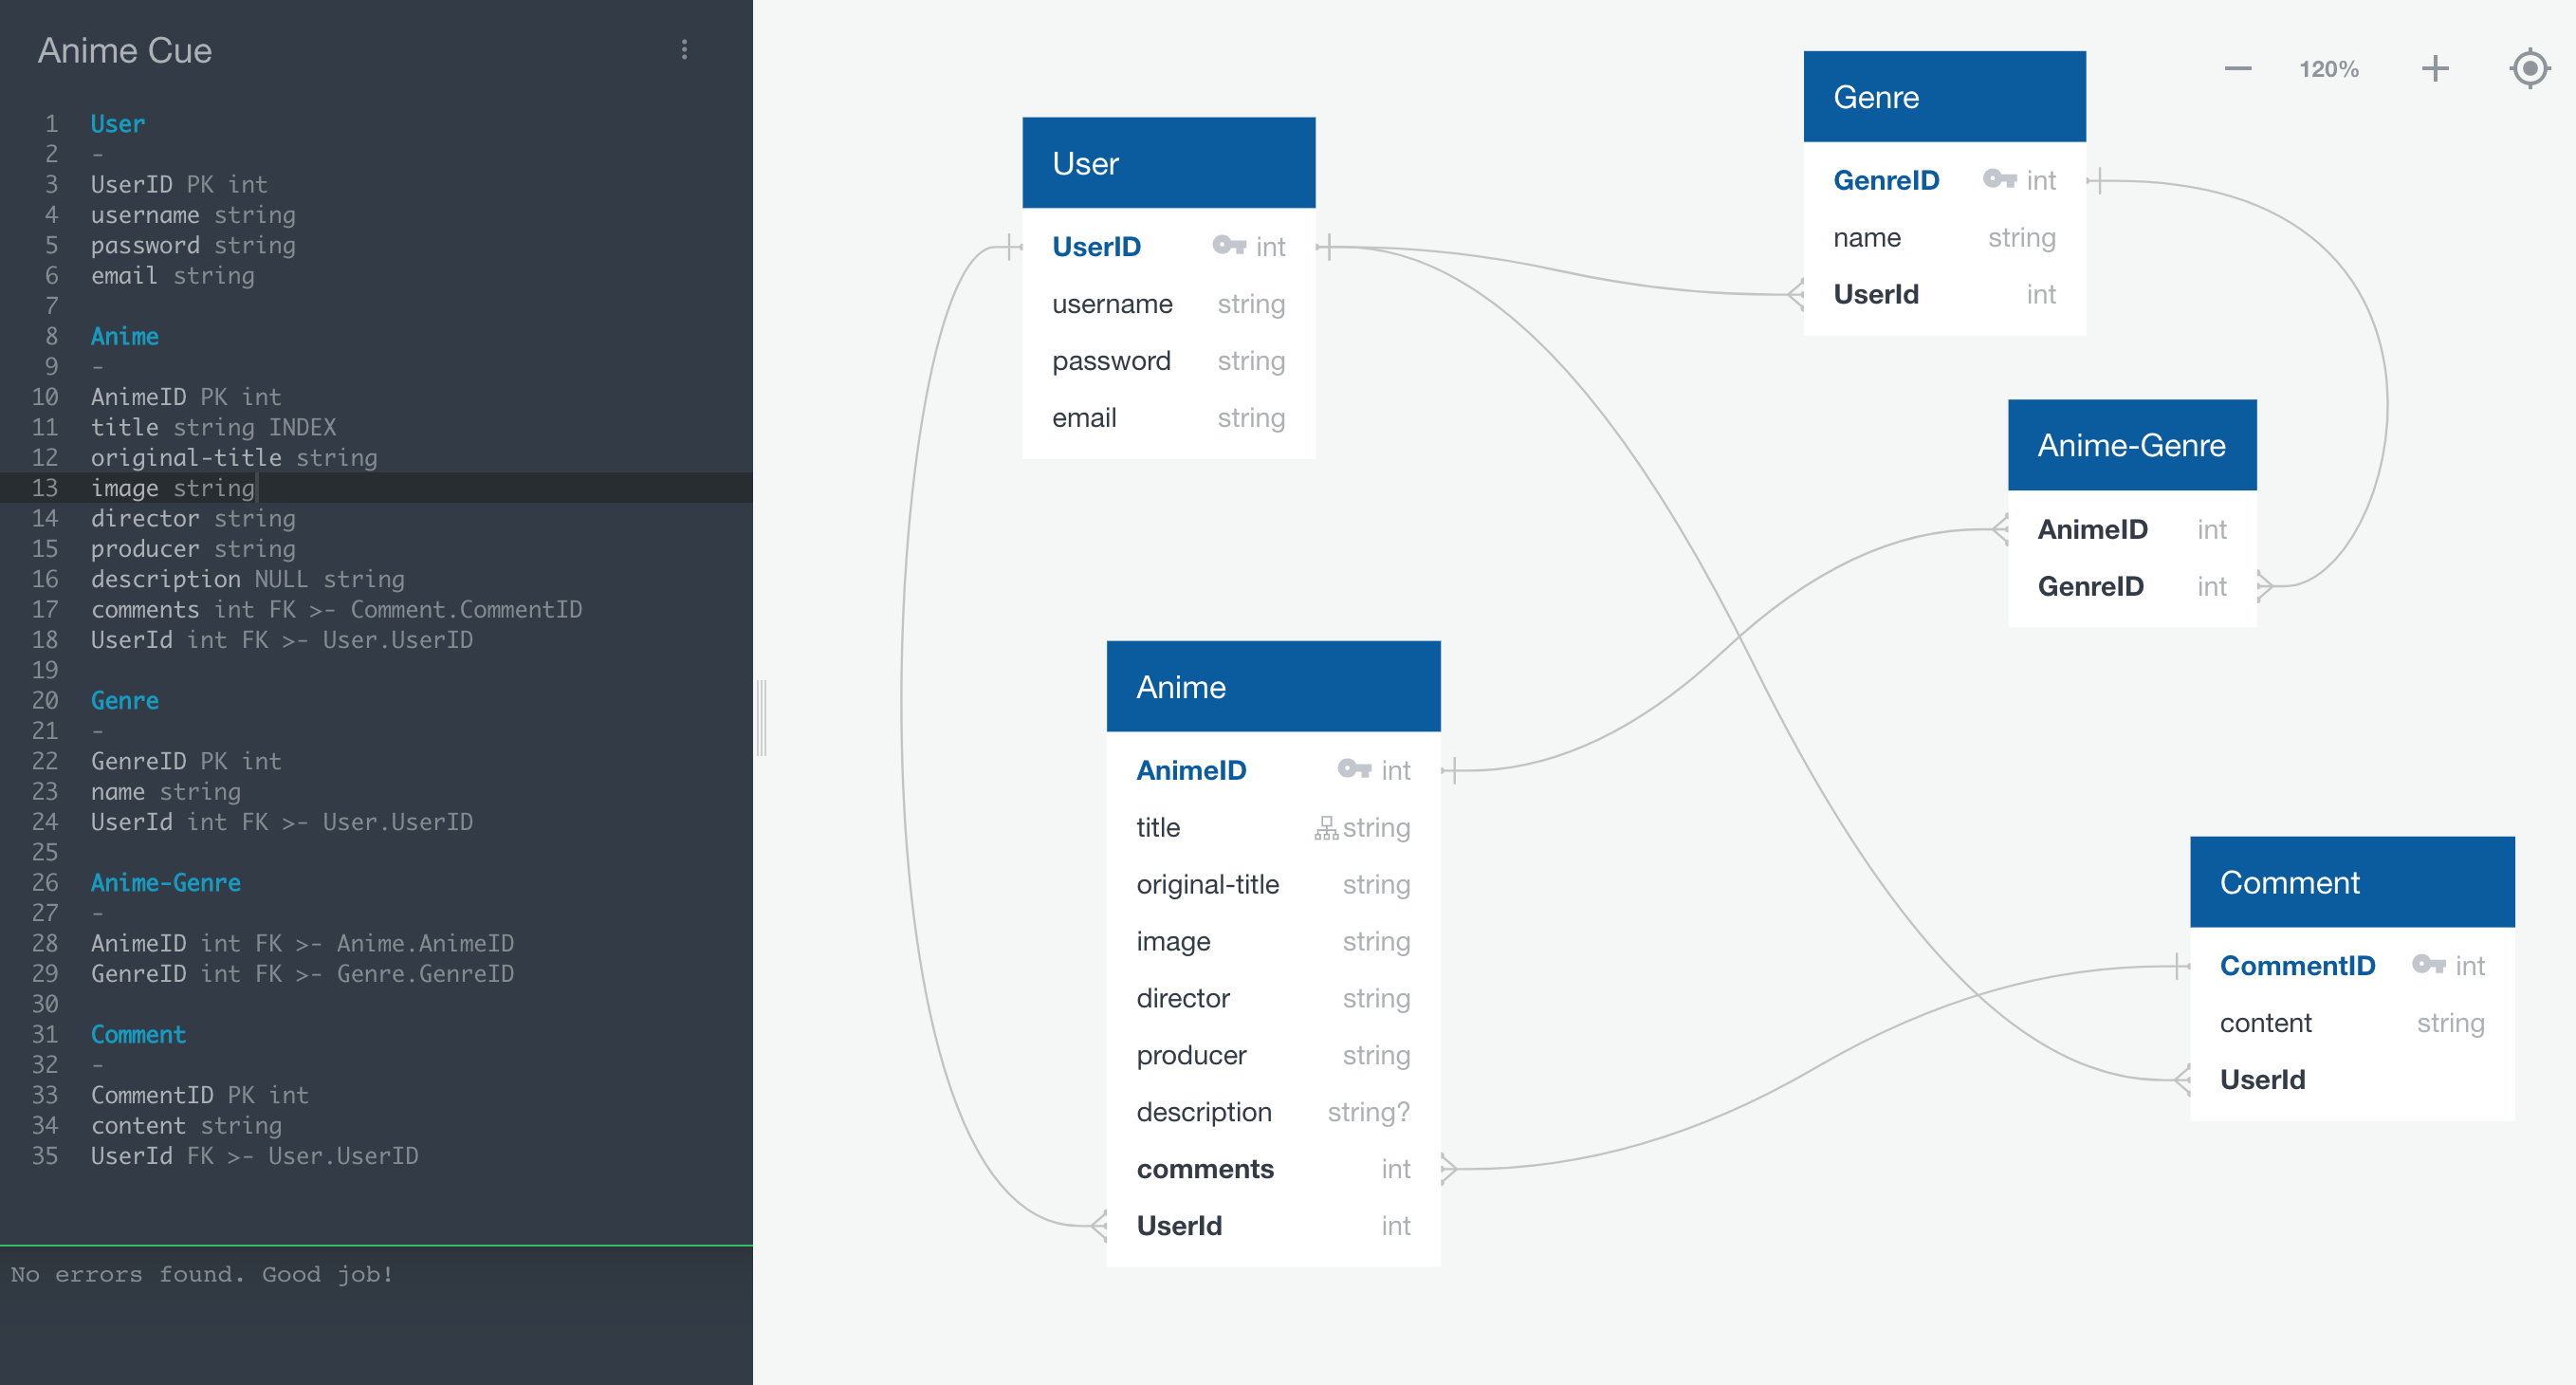Click the recenter diagram target icon
The width and height of the screenshot is (2576, 1385).
pyautogui.click(x=2529, y=69)
